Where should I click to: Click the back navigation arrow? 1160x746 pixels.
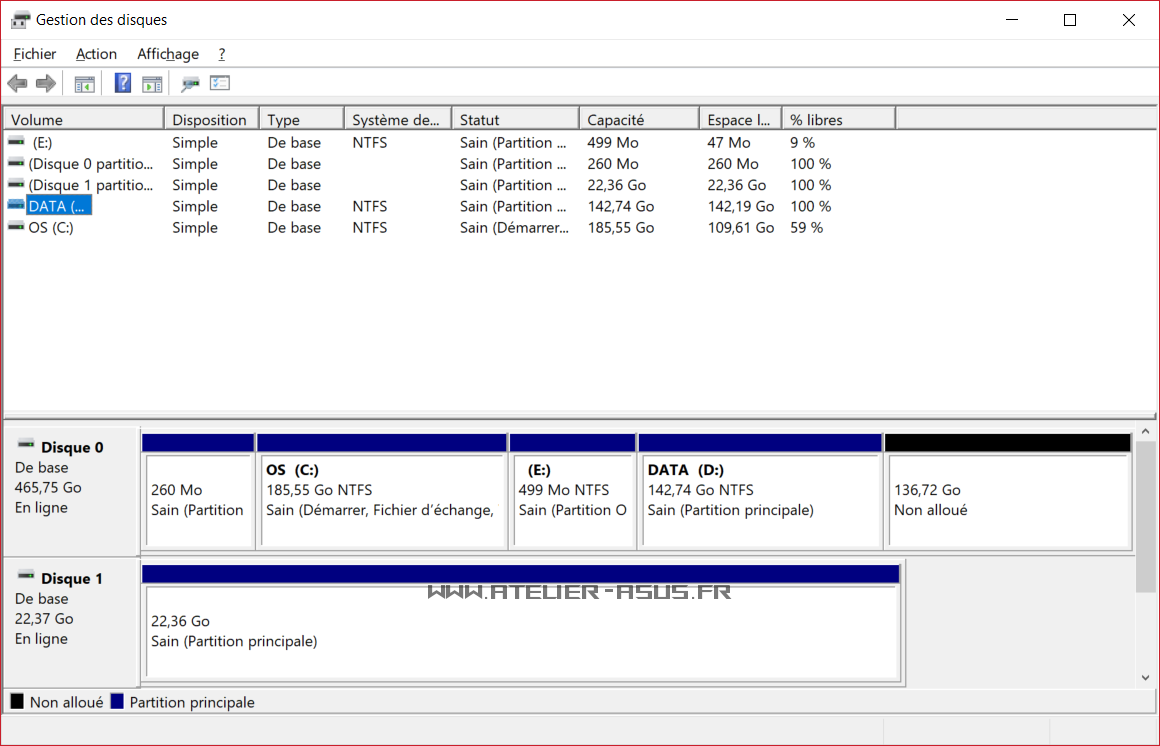click(17, 83)
